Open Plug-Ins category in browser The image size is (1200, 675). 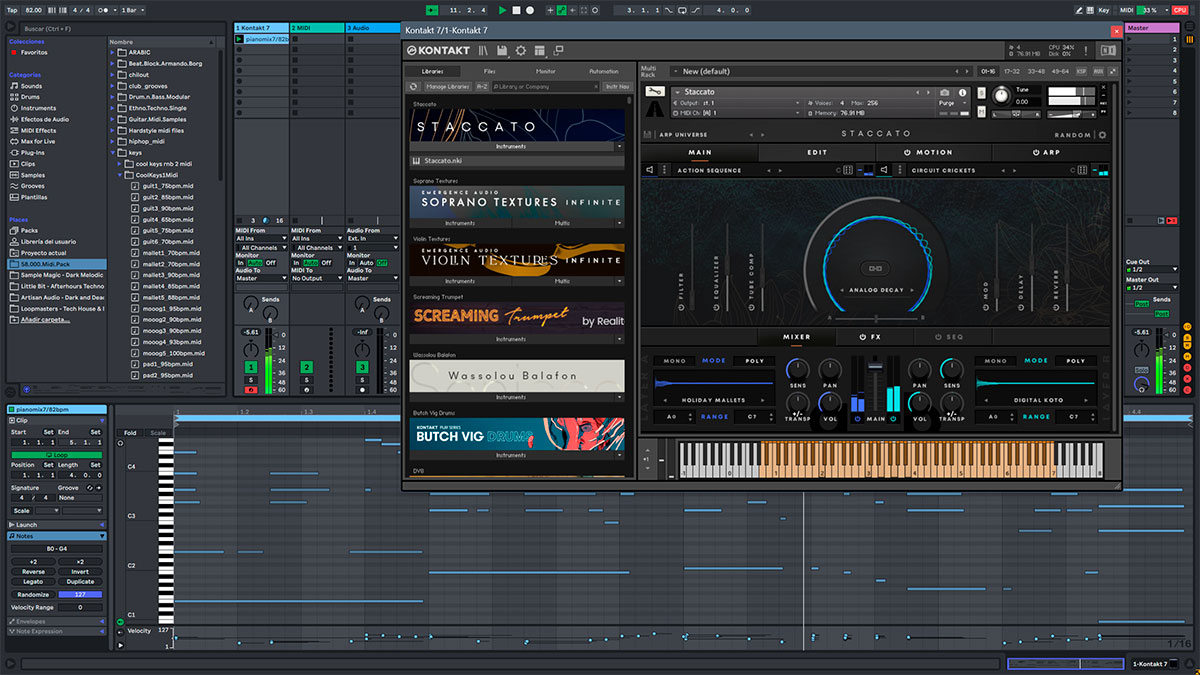coord(29,153)
